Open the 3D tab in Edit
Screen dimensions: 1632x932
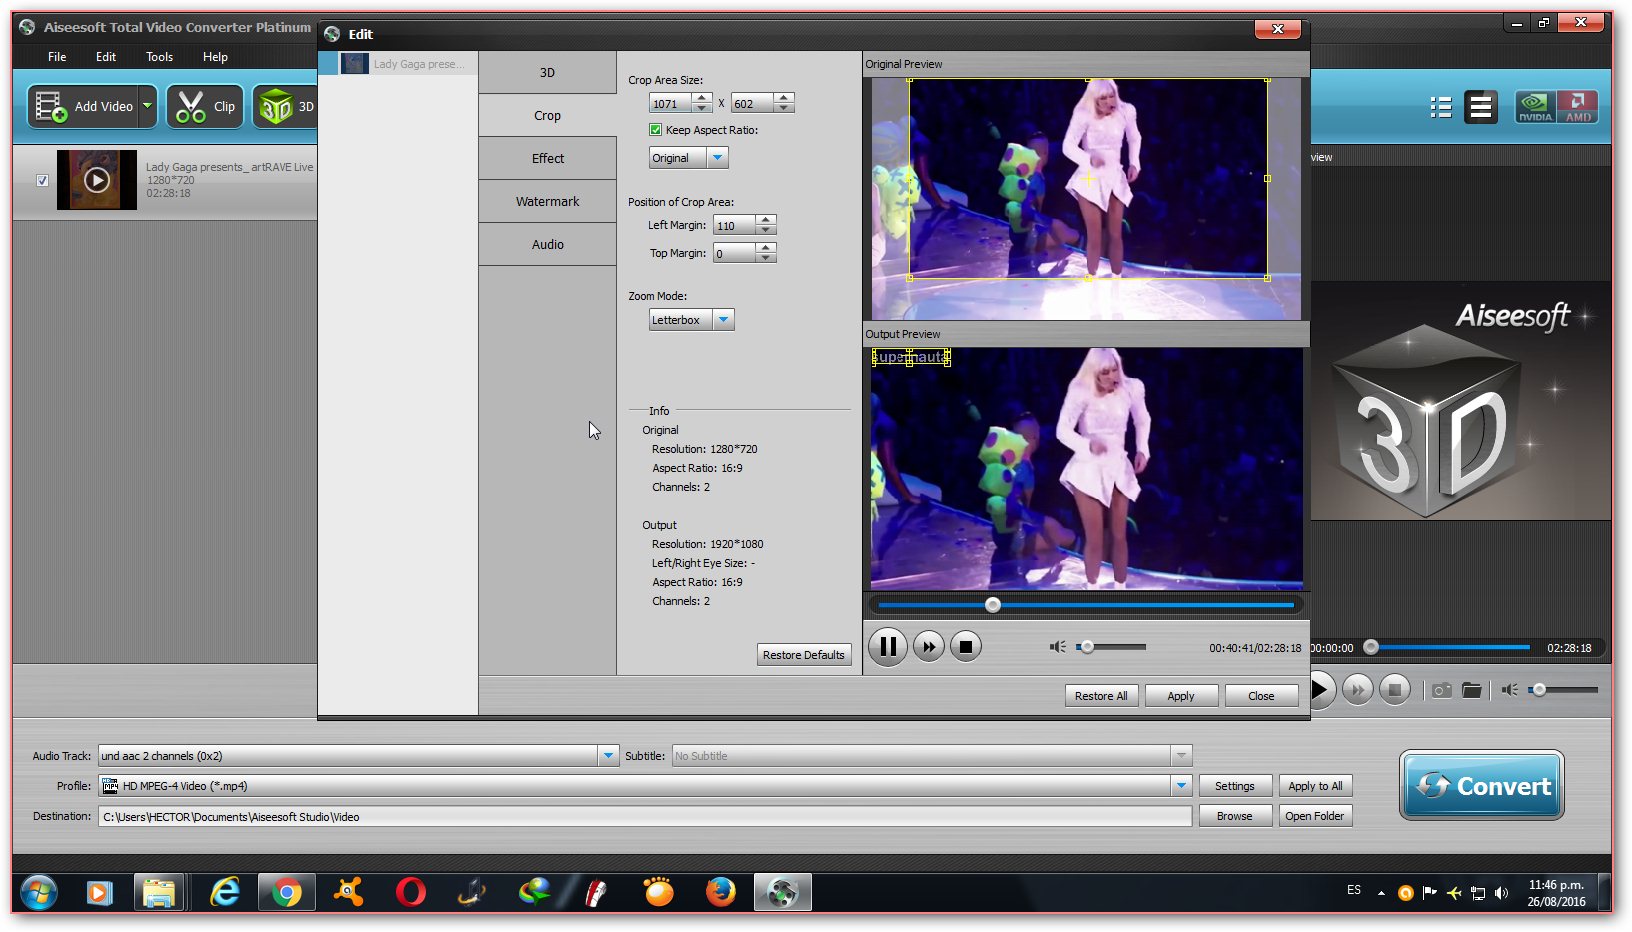pos(547,72)
